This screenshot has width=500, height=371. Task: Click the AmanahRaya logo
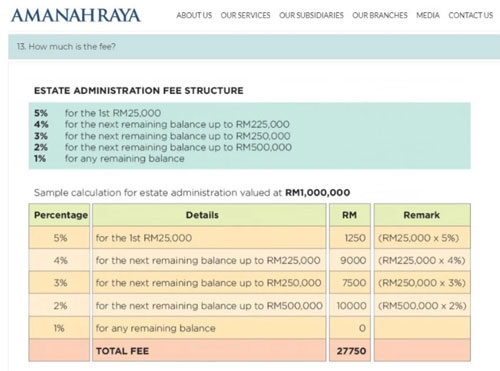(76, 15)
